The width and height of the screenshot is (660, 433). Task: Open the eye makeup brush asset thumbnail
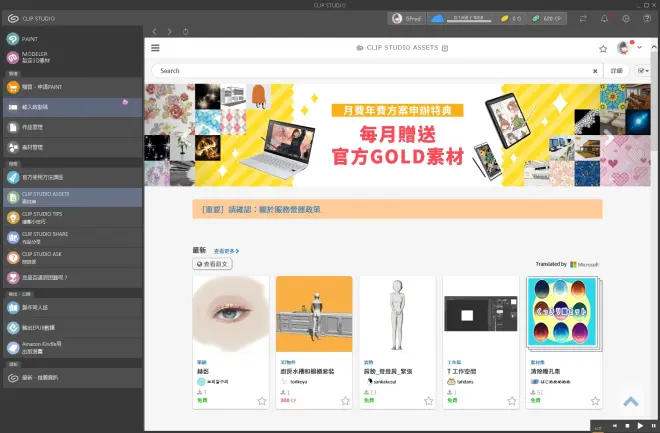[x=231, y=314]
